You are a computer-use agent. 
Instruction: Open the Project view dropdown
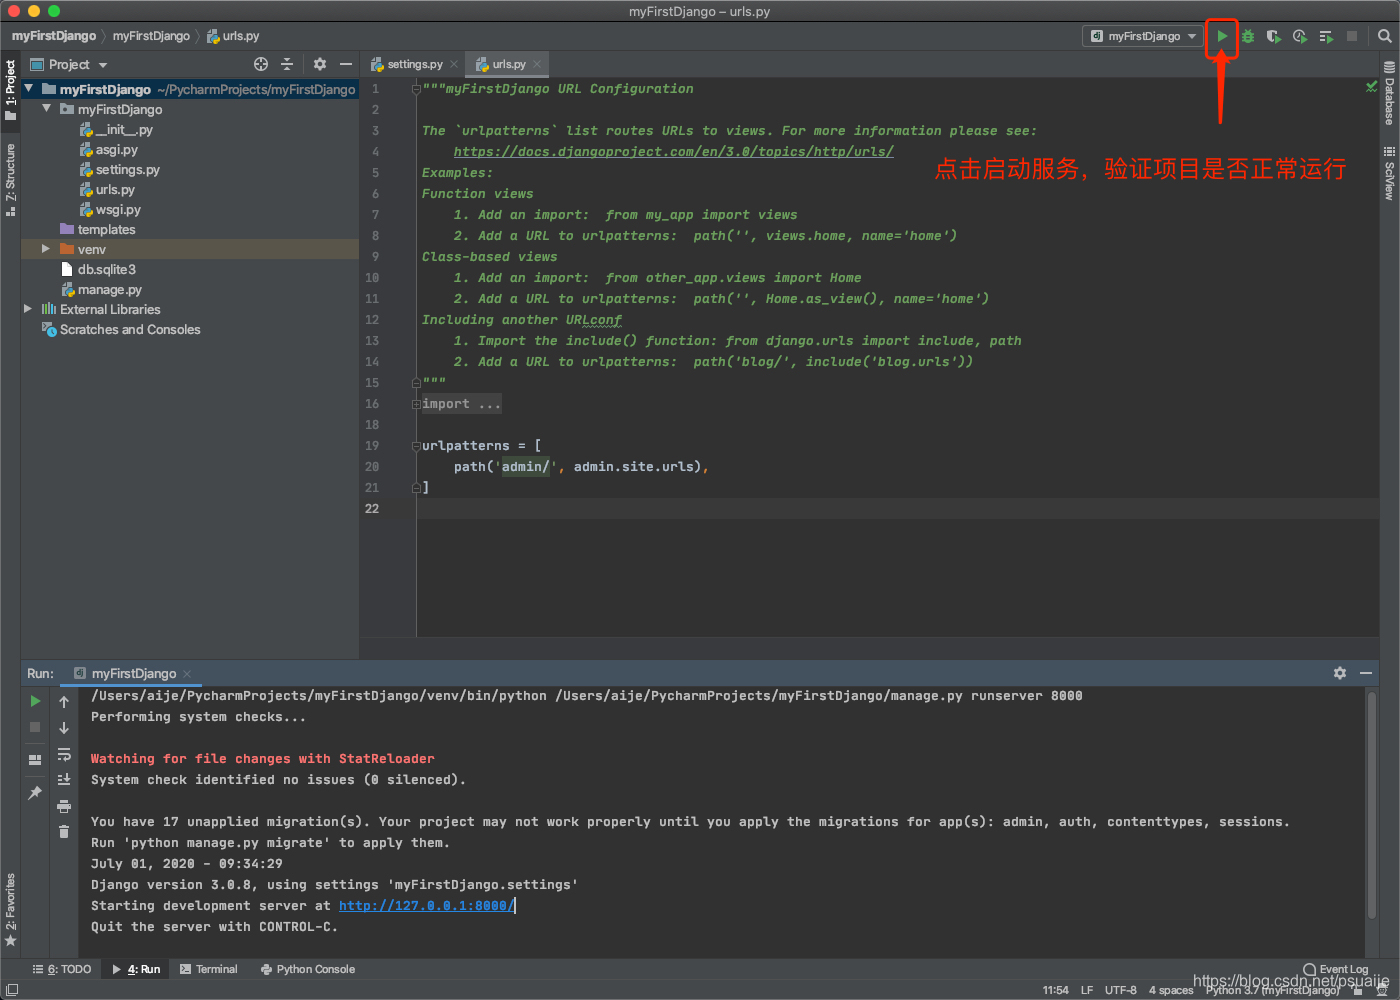(78, 64)
